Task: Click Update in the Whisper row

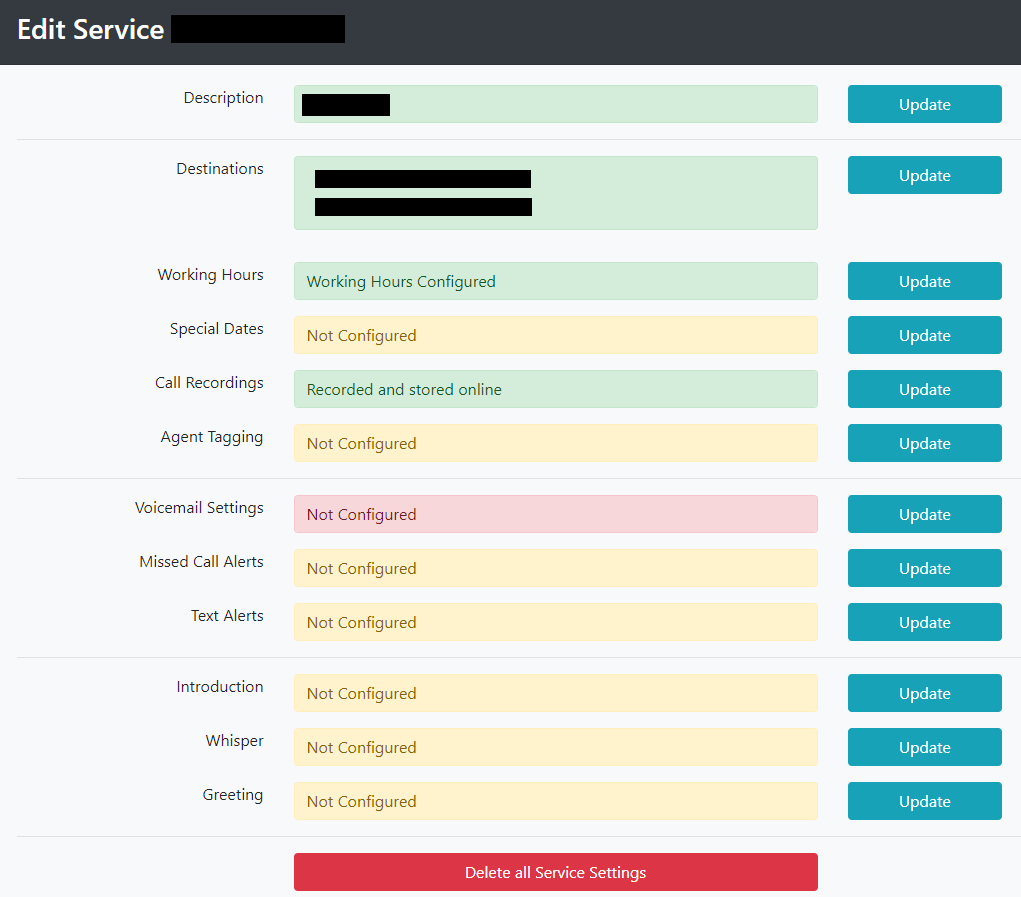Action: pyautogui.click(x=924, y=747)
